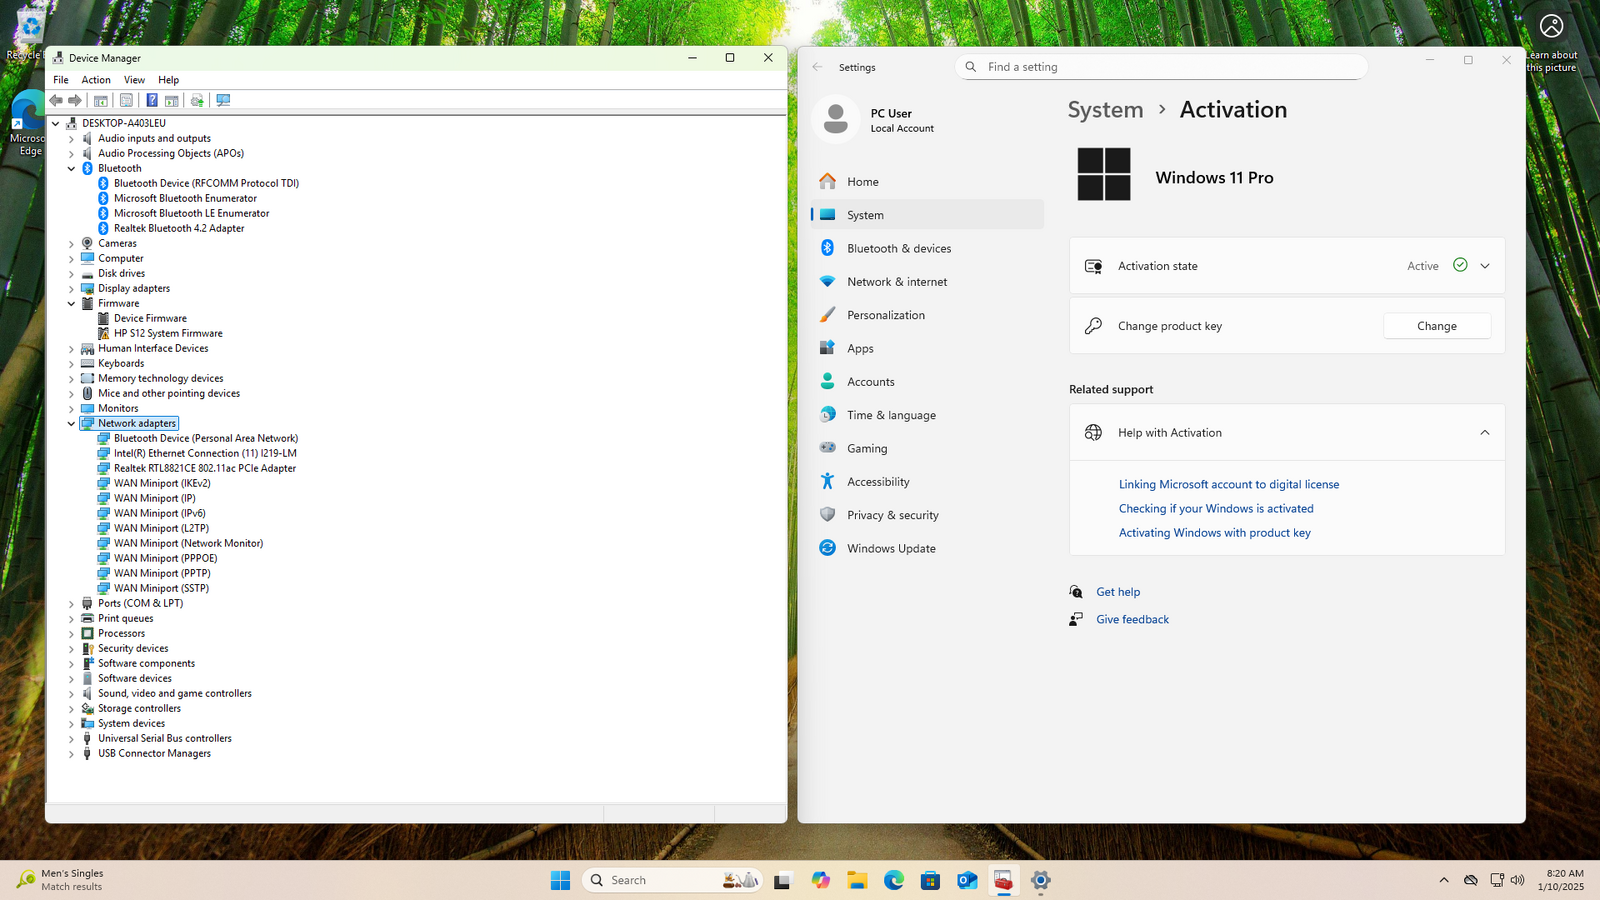Click the PC User profile avatar

pos(835,120)
